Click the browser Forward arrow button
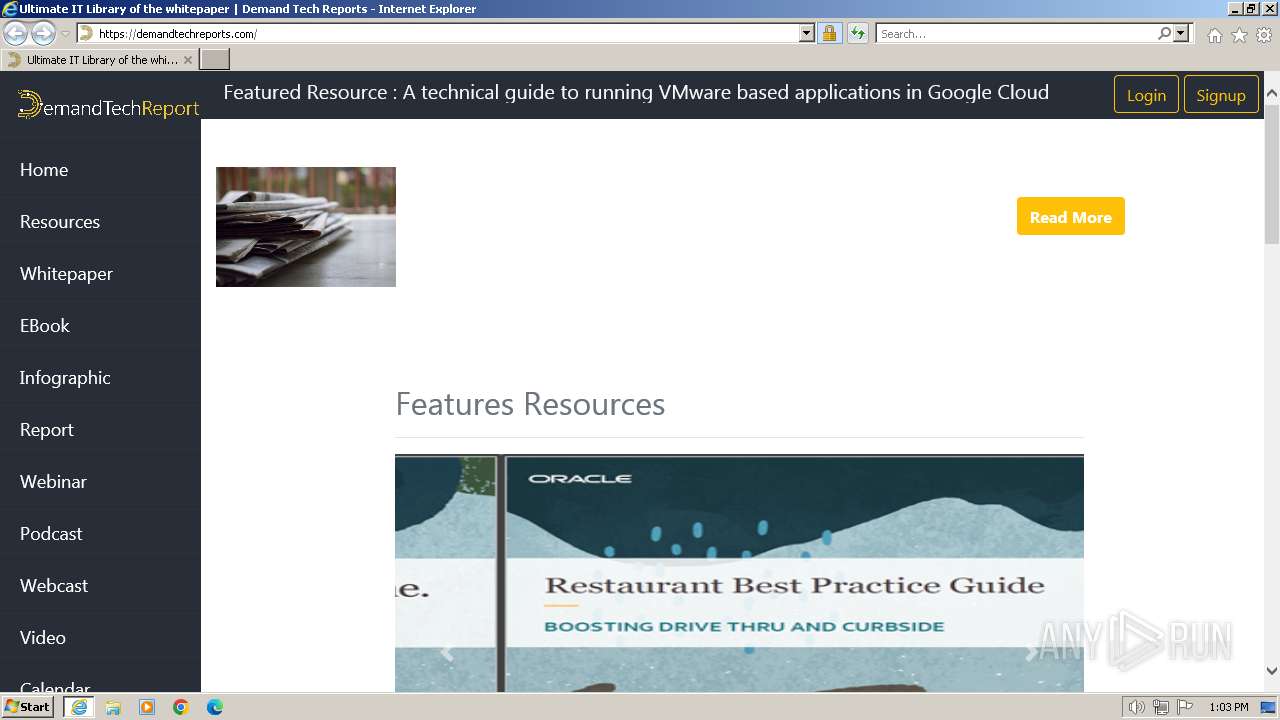The height and width of the screenshot is (720, 1280). (43, 34)
